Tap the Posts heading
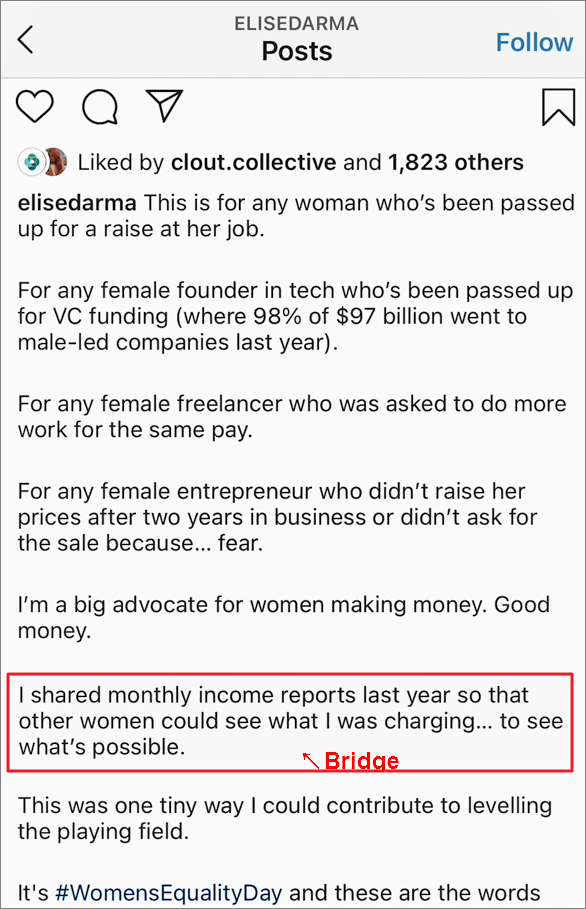 coord(297,51)
